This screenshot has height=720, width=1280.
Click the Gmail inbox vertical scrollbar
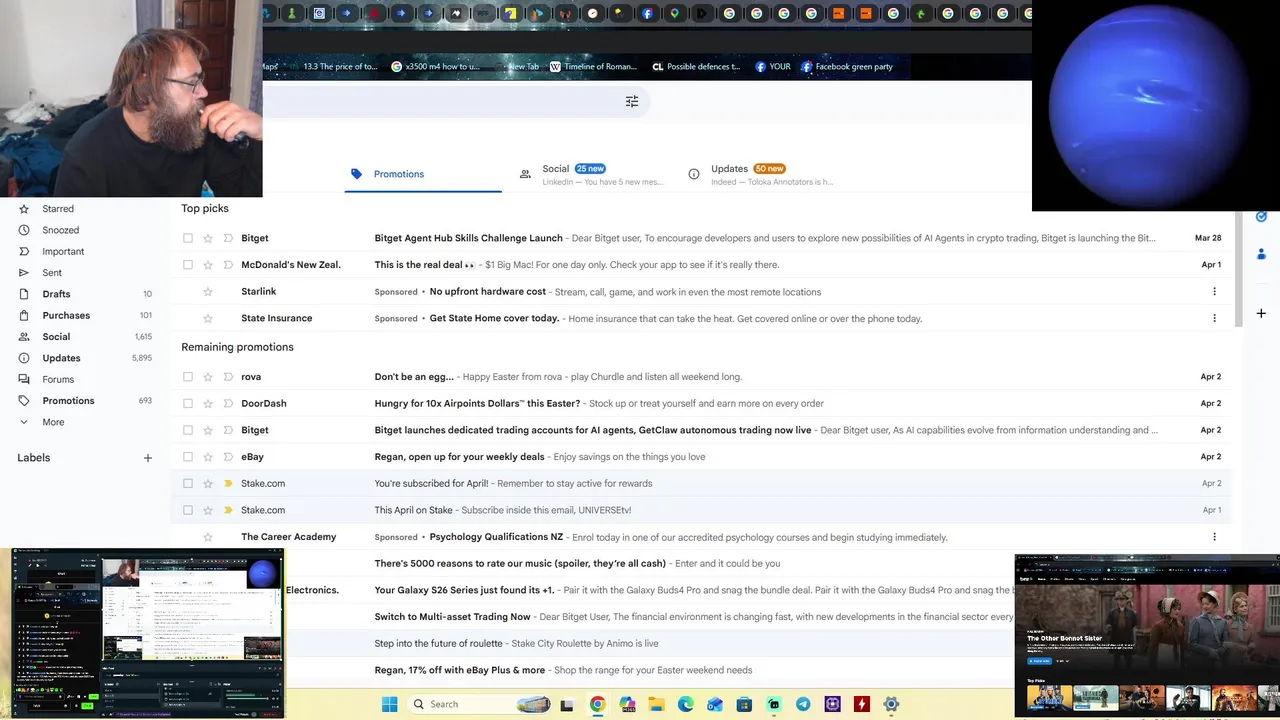pos(1237,268)
